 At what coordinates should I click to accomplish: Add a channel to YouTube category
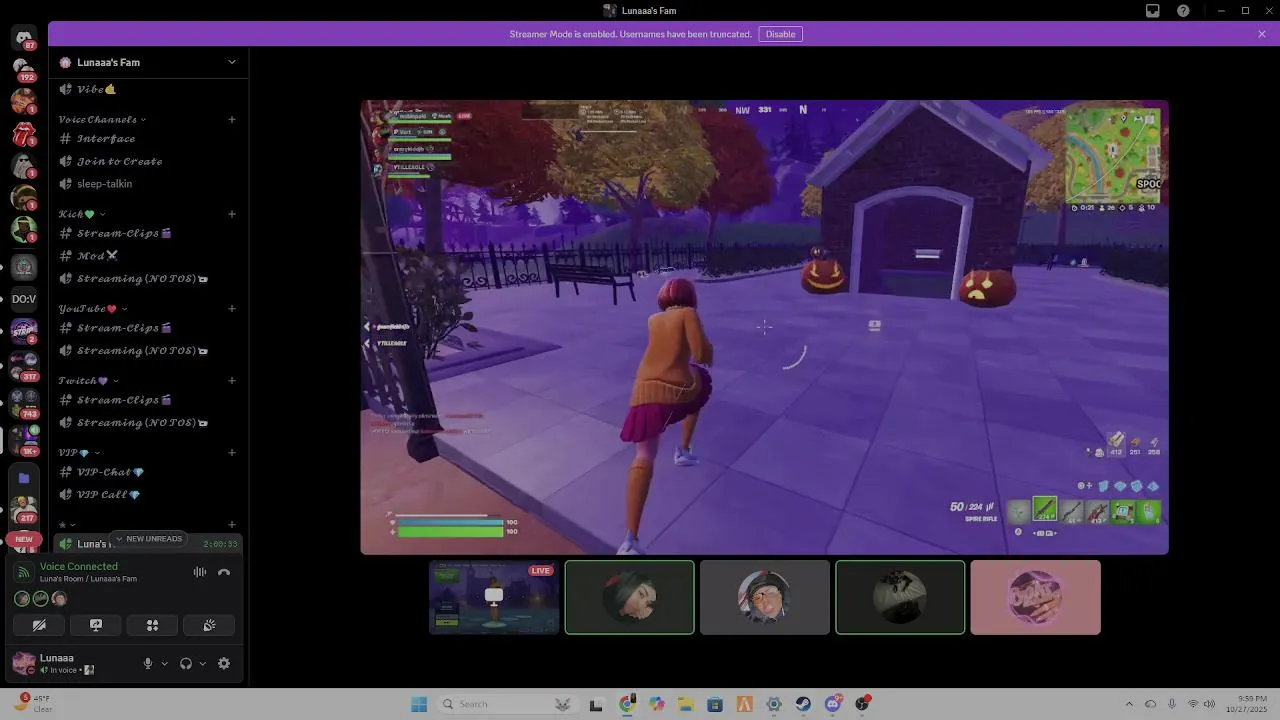232,309
